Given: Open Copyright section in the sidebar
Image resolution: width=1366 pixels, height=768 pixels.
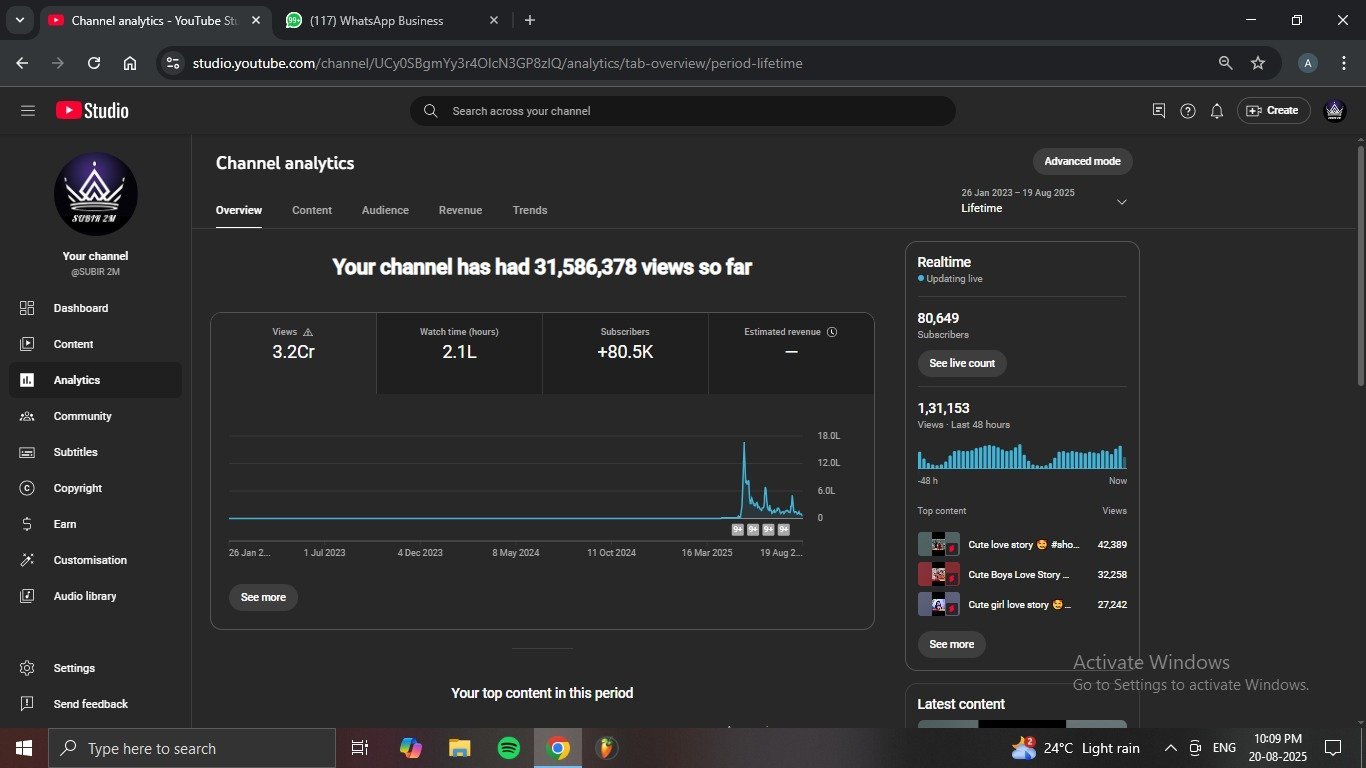Looking at the screenshot, I should (x=77, y=488).
